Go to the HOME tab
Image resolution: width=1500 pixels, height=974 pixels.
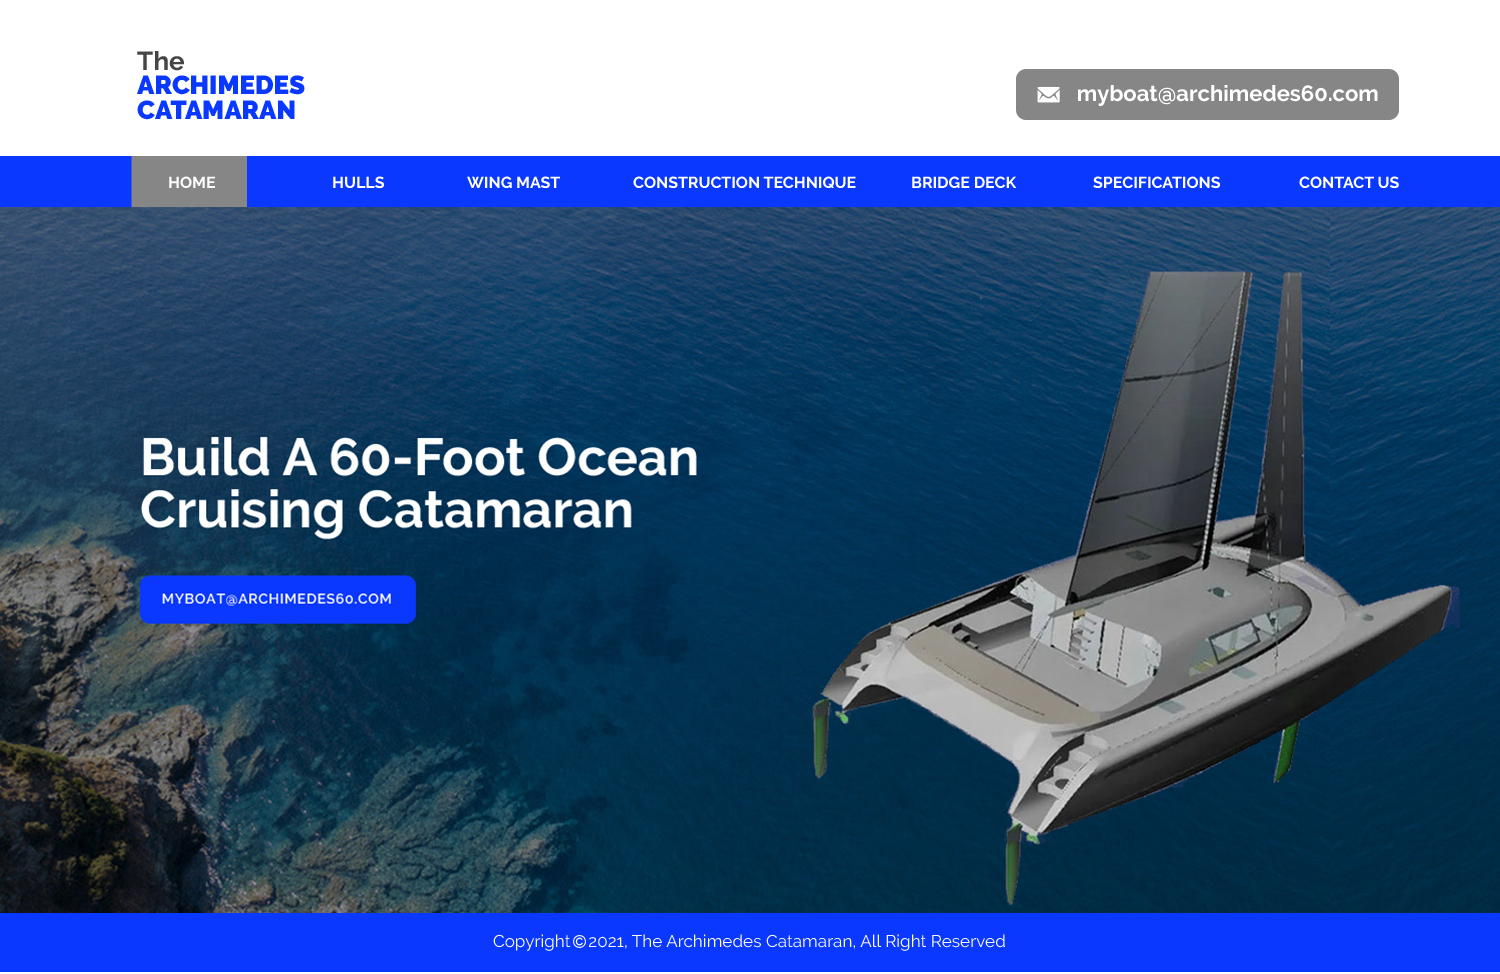(x=191, y=182)
